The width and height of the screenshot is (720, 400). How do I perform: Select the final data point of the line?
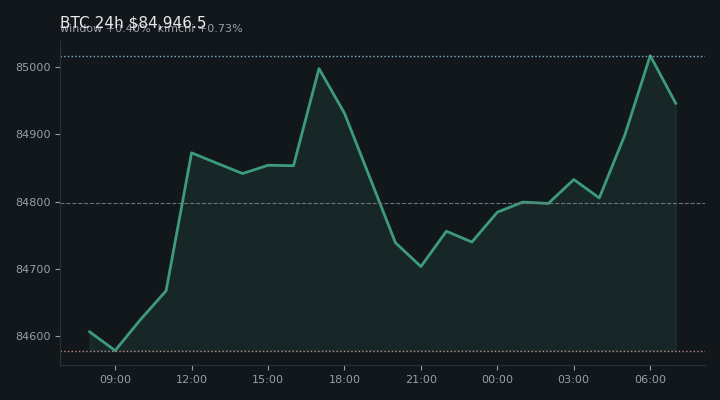click(x=676, y=104)
